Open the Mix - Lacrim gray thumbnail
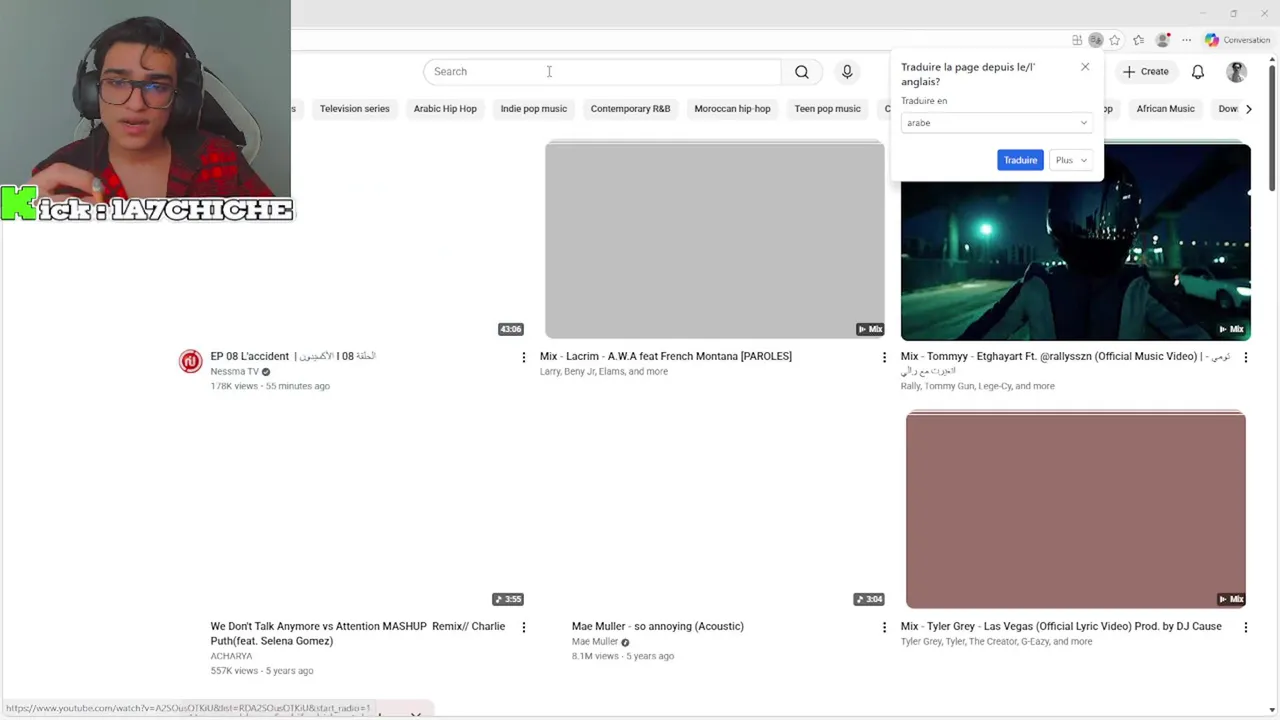1280x720 pixels. tap(715, 240)
